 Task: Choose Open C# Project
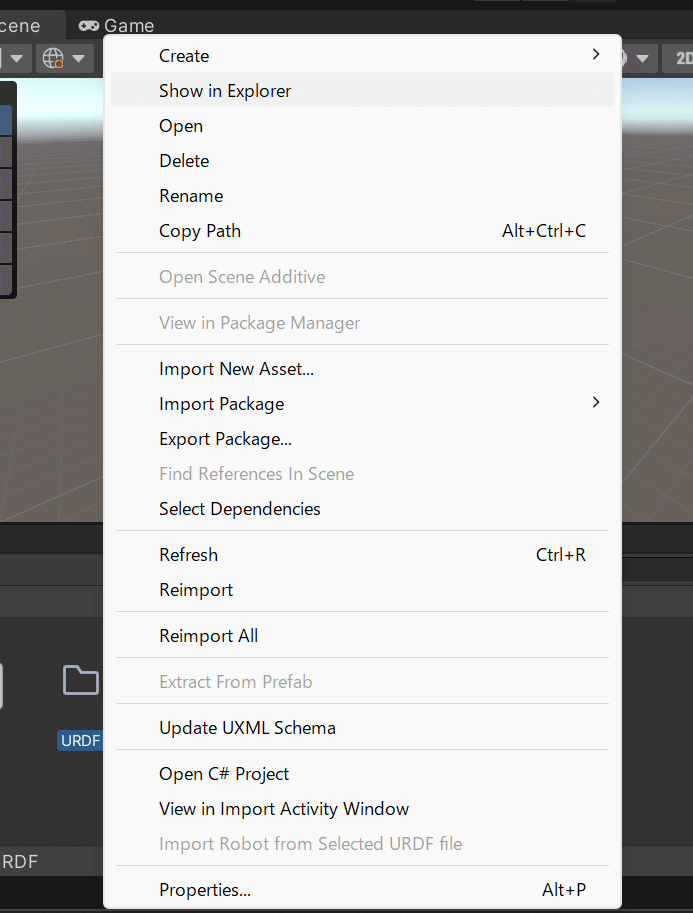(362, 773)
